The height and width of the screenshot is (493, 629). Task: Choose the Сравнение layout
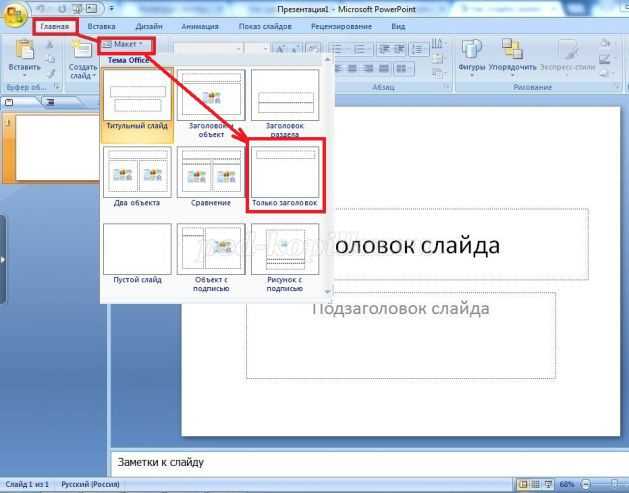point(211,177)
